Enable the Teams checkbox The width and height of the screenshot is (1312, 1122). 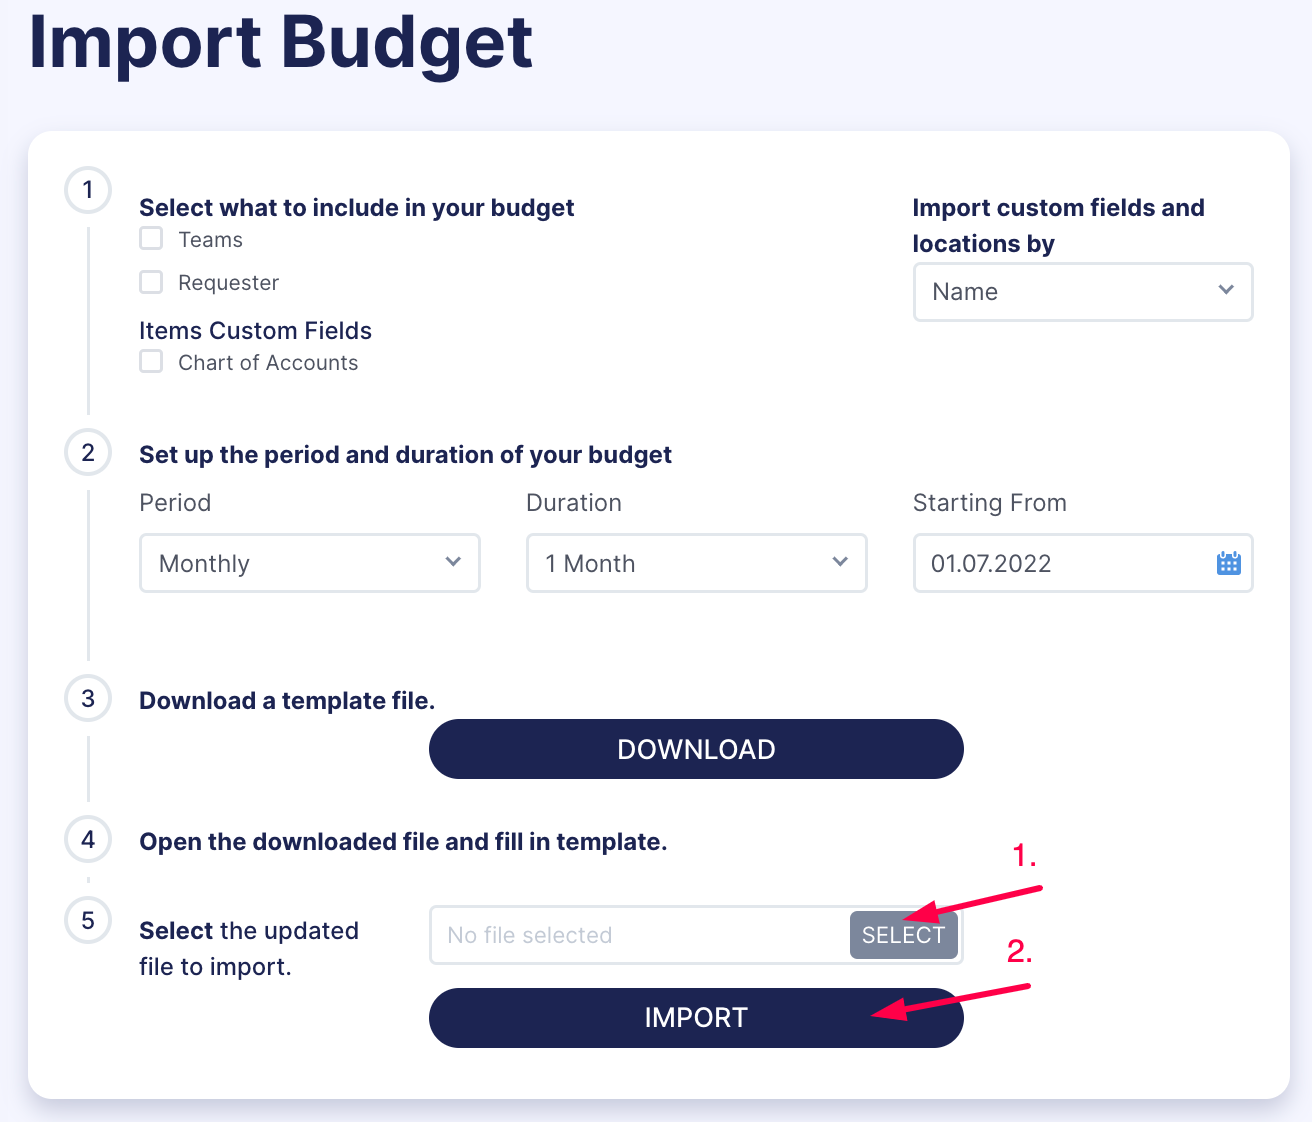pyautogui.click(x=150, y=238)
